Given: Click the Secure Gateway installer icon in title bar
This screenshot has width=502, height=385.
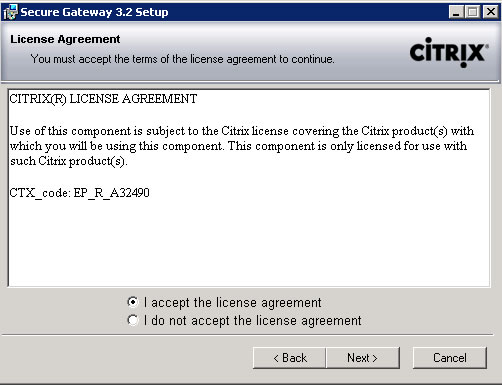Looking at the screenshot, I should pyautogui.click(x=10, y=12).
